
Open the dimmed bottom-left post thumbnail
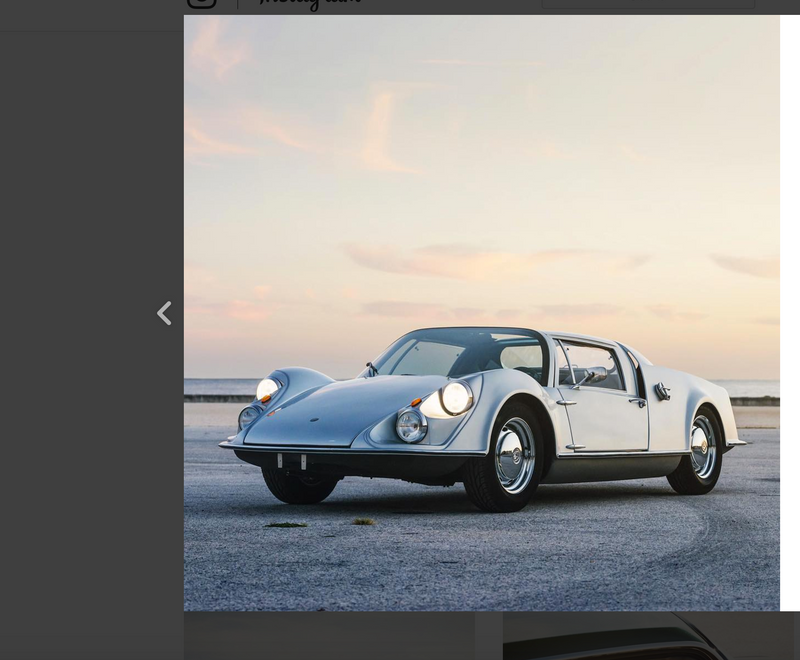pyautogui.click(x=329, y=636)
